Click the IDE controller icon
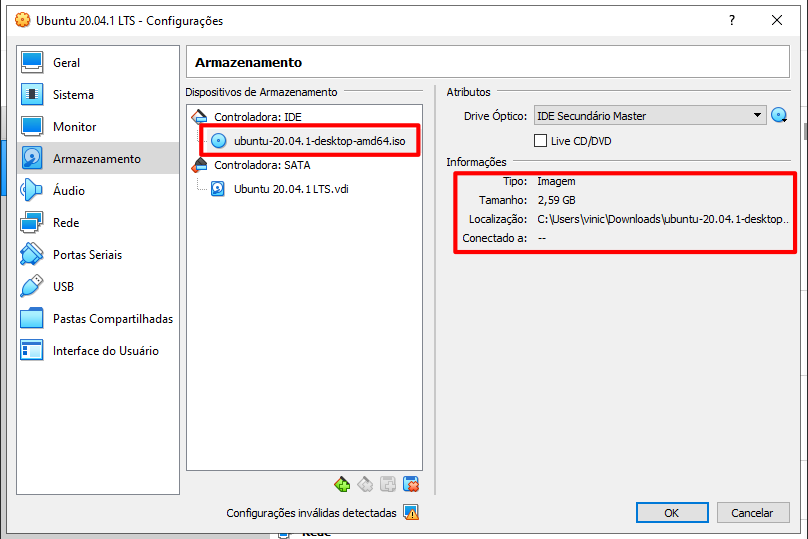The height and width of the screenshot is (539, 808). tap(199, 117)
